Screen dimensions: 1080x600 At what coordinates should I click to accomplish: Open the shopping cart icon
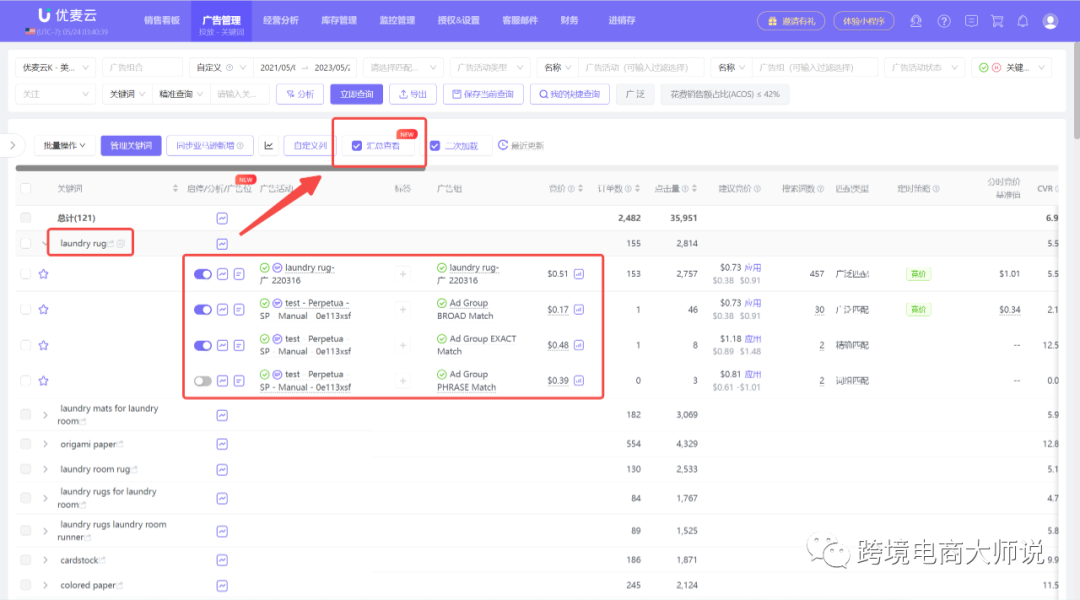pyautogui.click(x=996, y=20)
